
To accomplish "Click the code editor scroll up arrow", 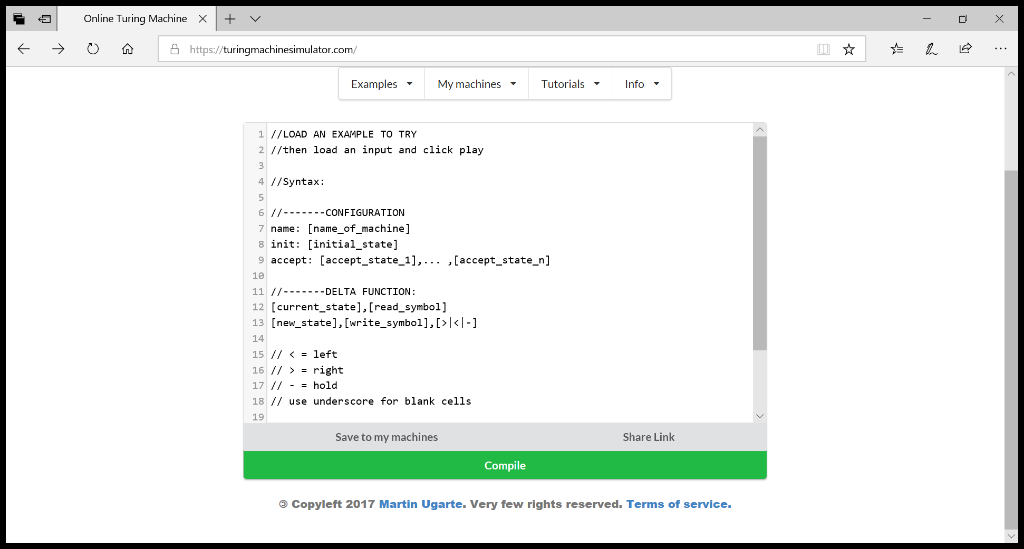I will point(760,129).
